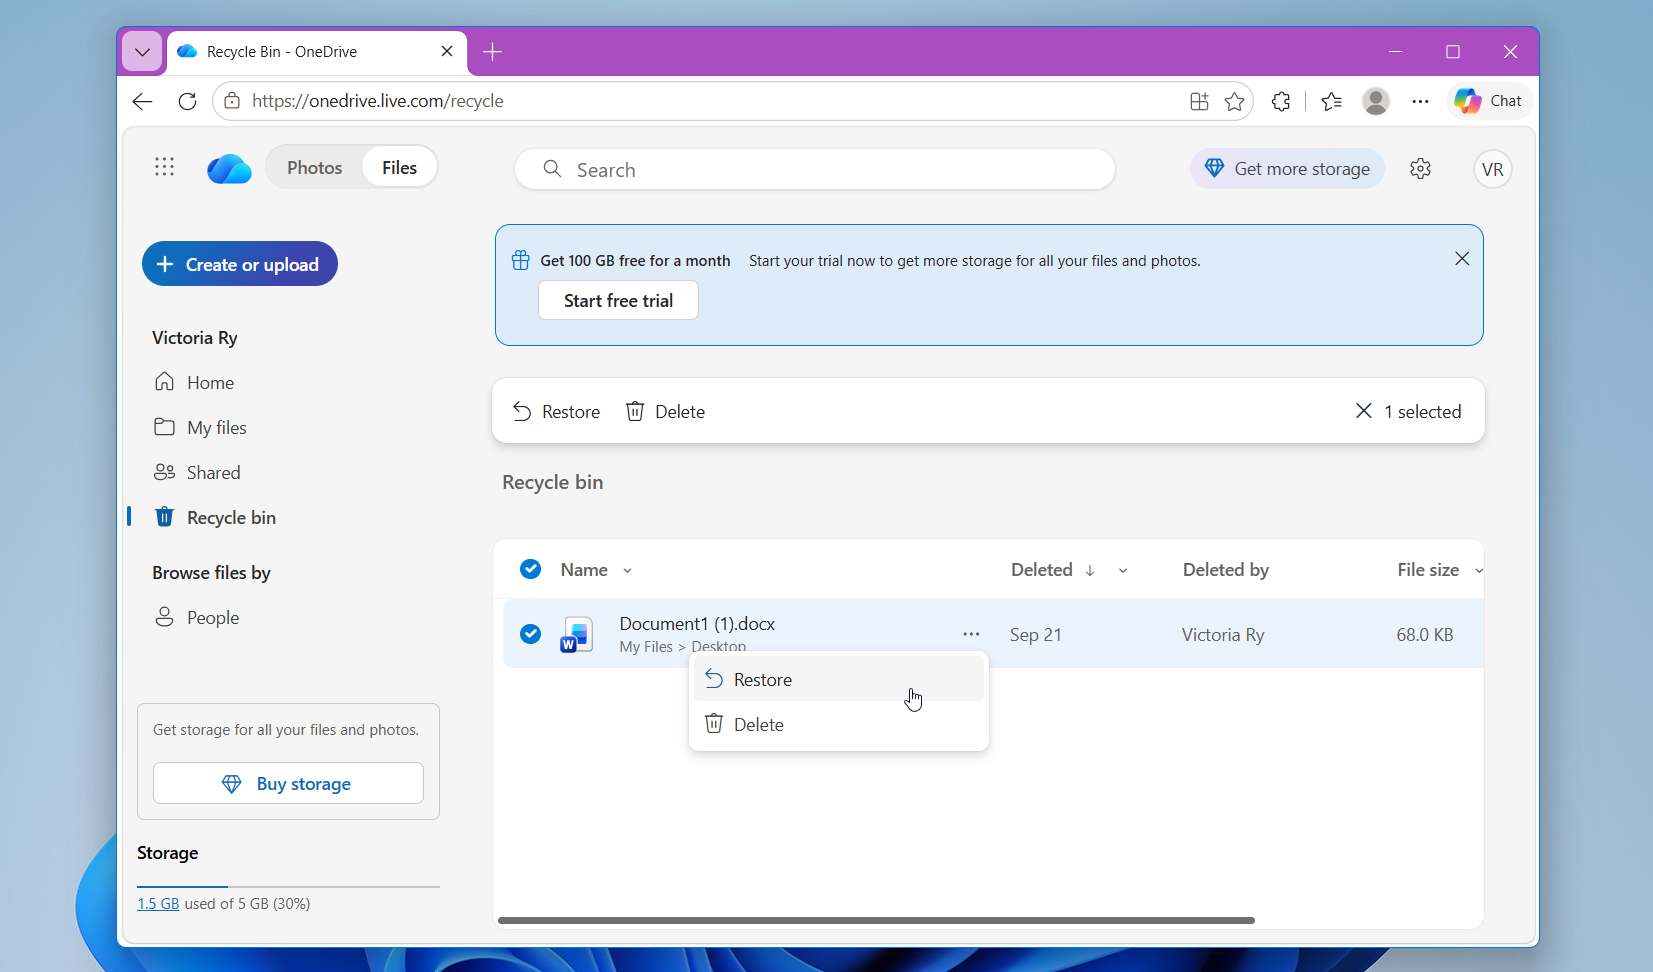Viewport: 1653px width, 972px height.
Task: Expand the File size column dropdown
Action: pyautogui.click(x=1478, y=571)
